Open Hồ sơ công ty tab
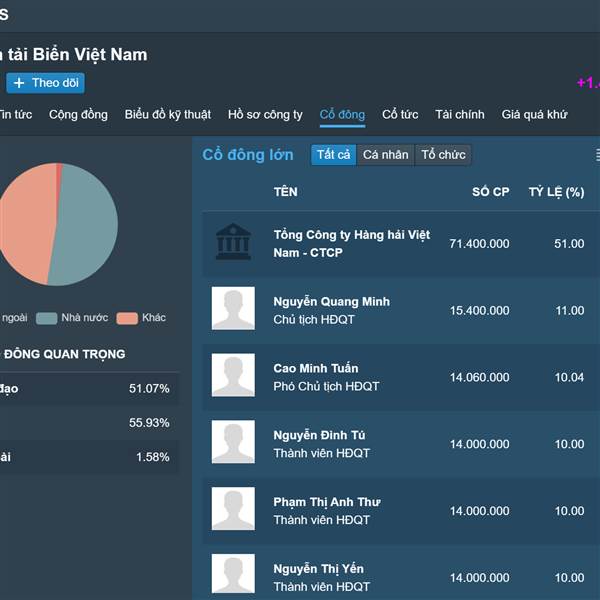This screenshot has width=600, height=600. click(x=265, y=114)
